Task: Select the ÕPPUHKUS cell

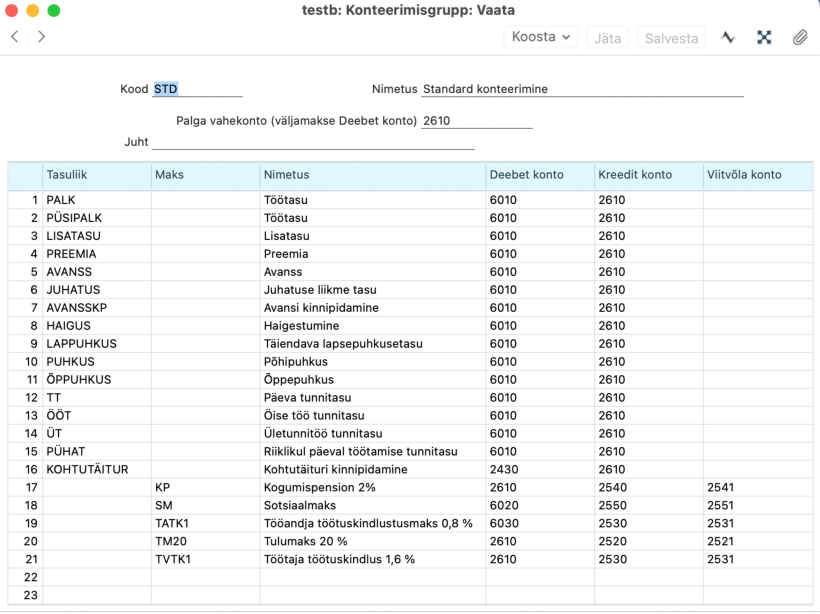Action: pyautogui.click(x=97, y=380)
